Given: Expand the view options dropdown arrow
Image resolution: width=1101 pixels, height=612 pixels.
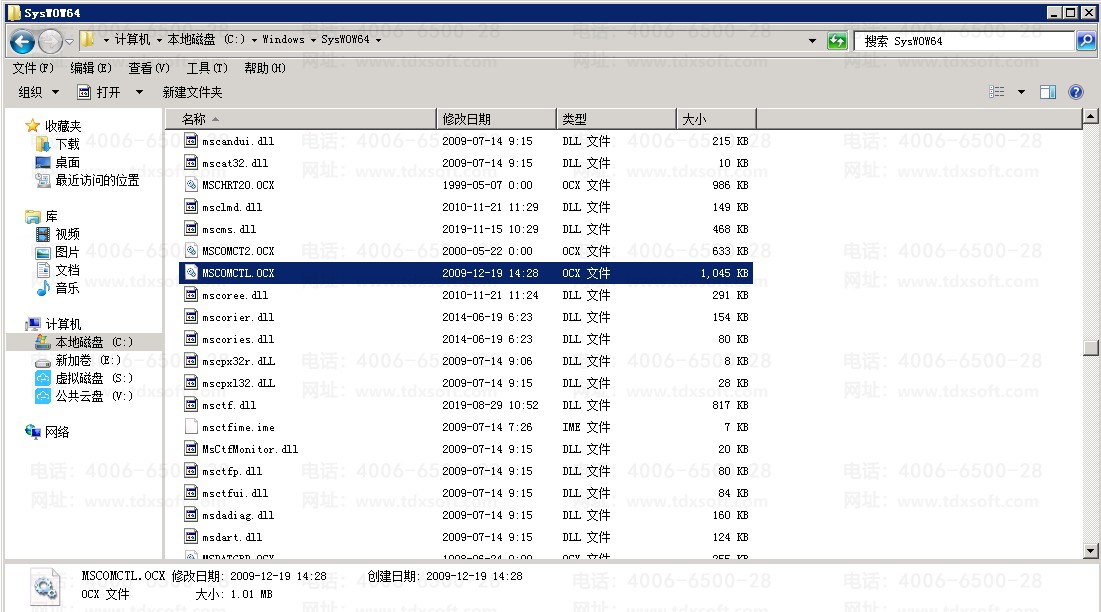Looking at the screenshot, I should point(1021,92).
